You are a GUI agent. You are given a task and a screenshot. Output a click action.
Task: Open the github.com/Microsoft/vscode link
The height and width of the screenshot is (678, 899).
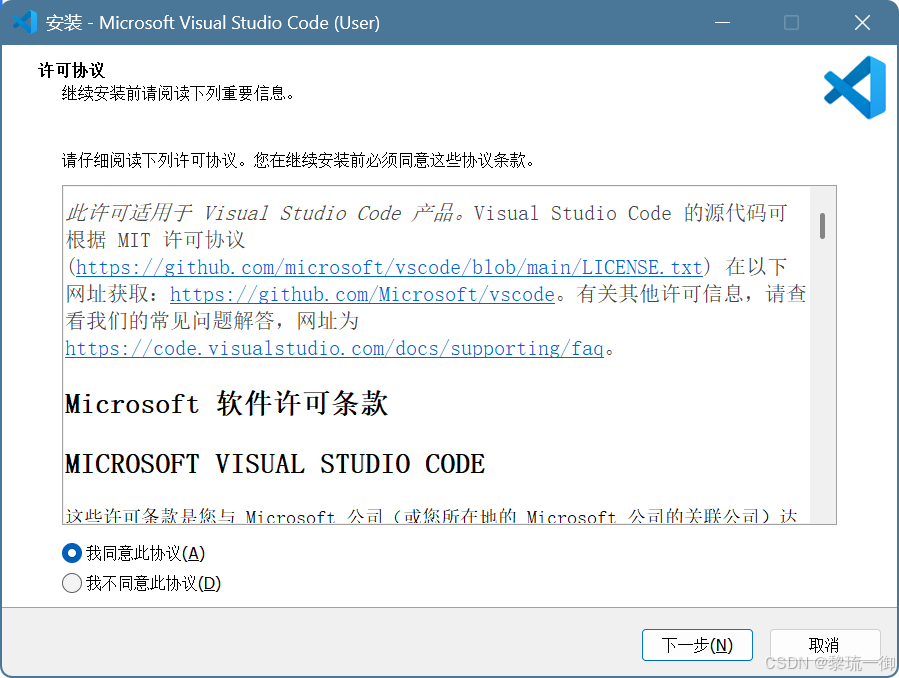coord(362,295)
